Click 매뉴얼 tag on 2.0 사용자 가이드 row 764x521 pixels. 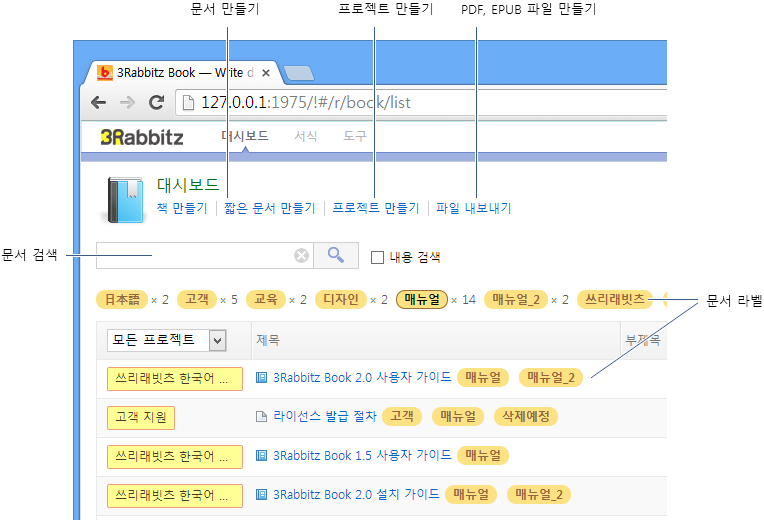(483, 377)
